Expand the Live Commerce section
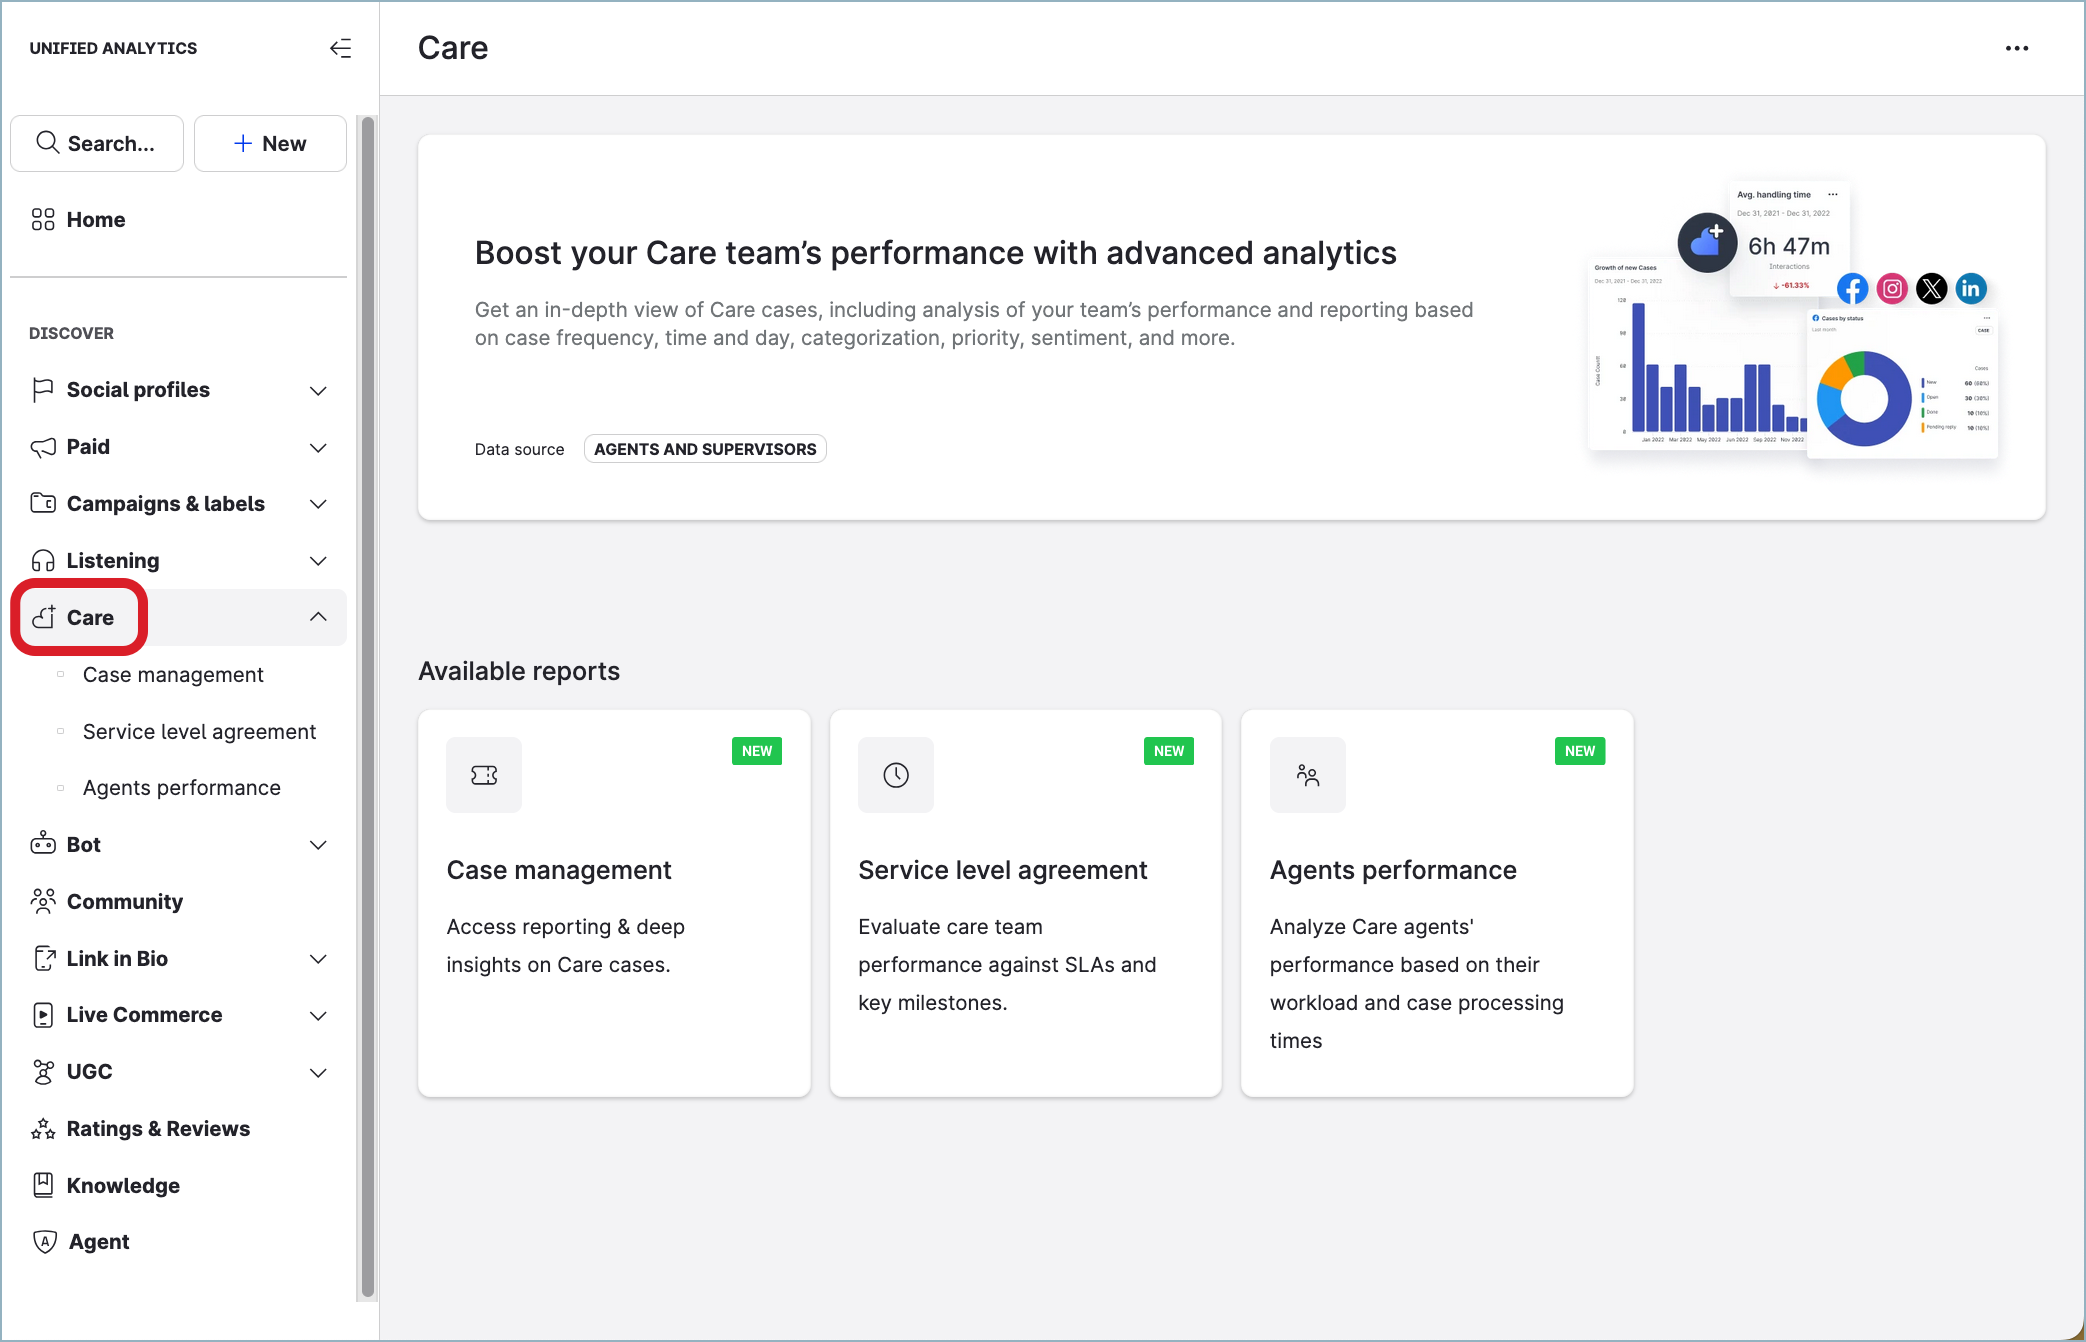Screen dimensions: 2086x1342 pos(318,1015)
